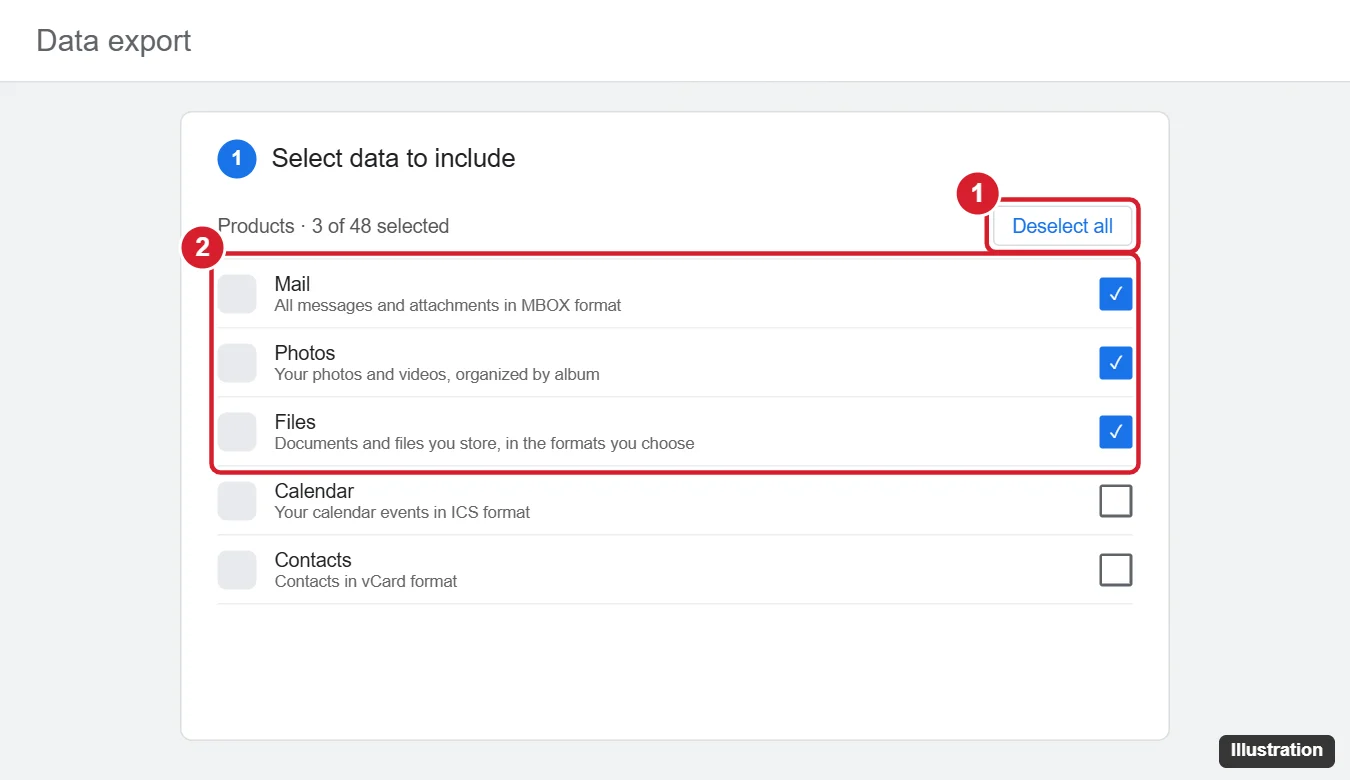
Task: Click the blue step 1 circle
Action: 237,158
